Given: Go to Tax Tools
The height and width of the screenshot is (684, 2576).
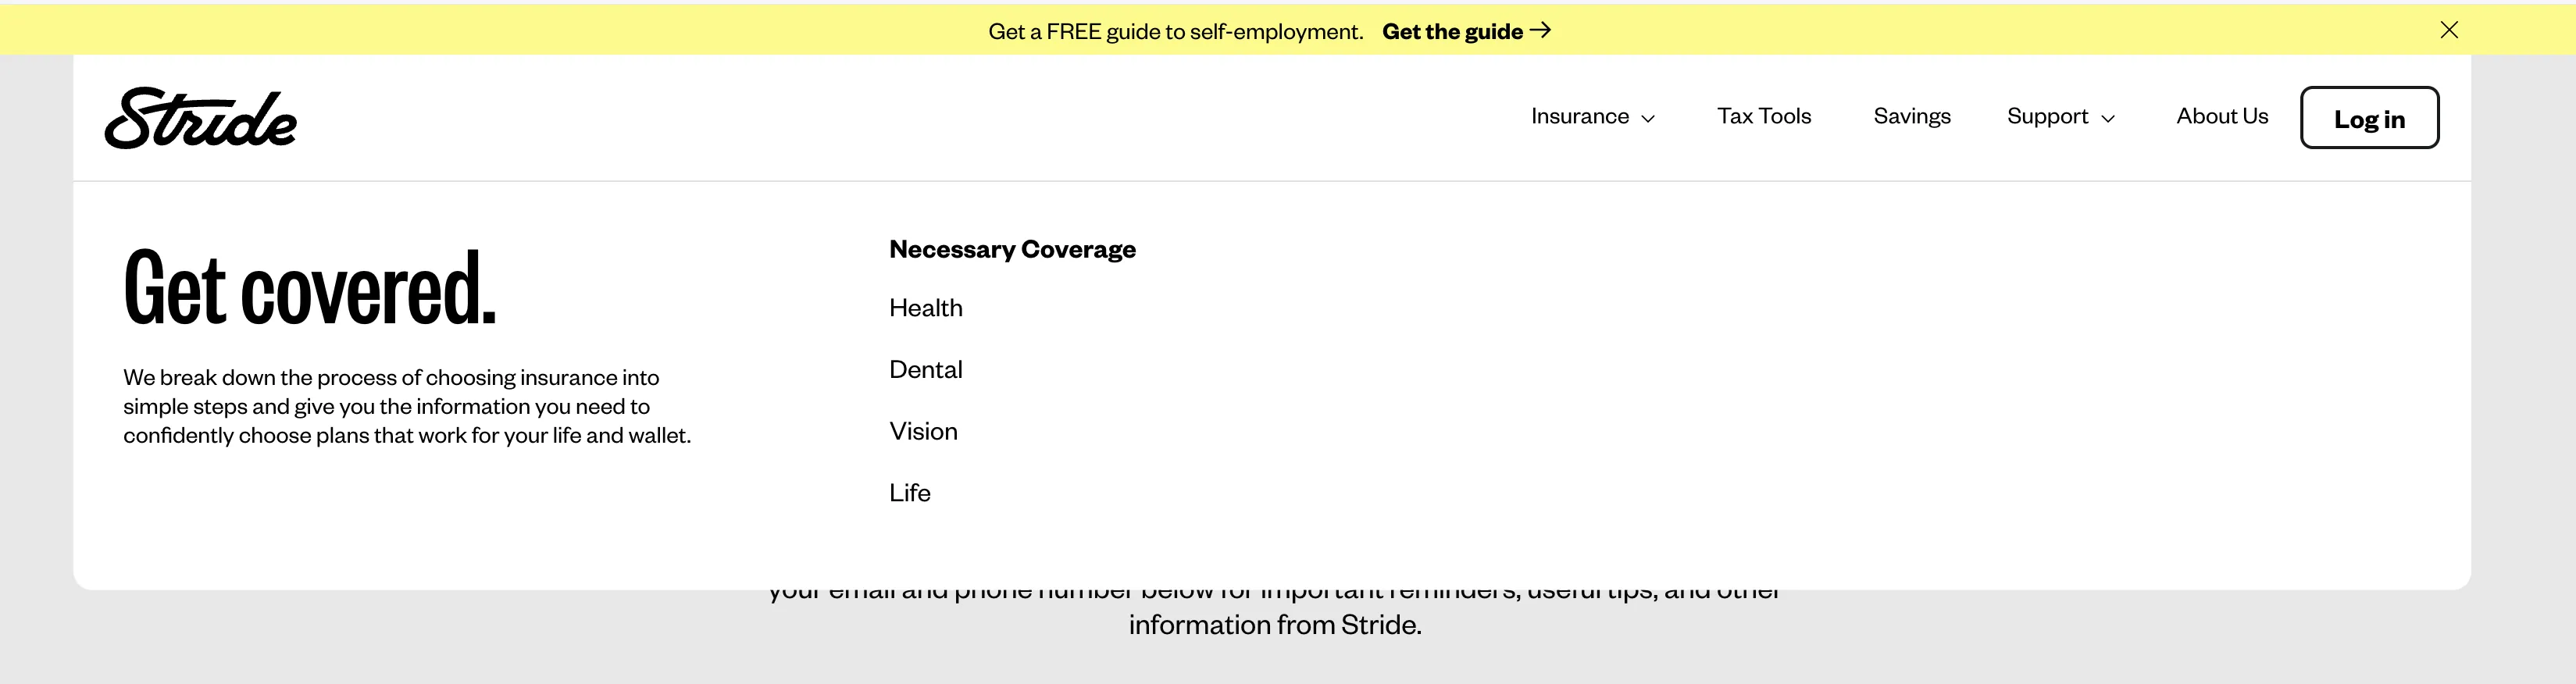Looking at the screenshot, I should 1763,116.
